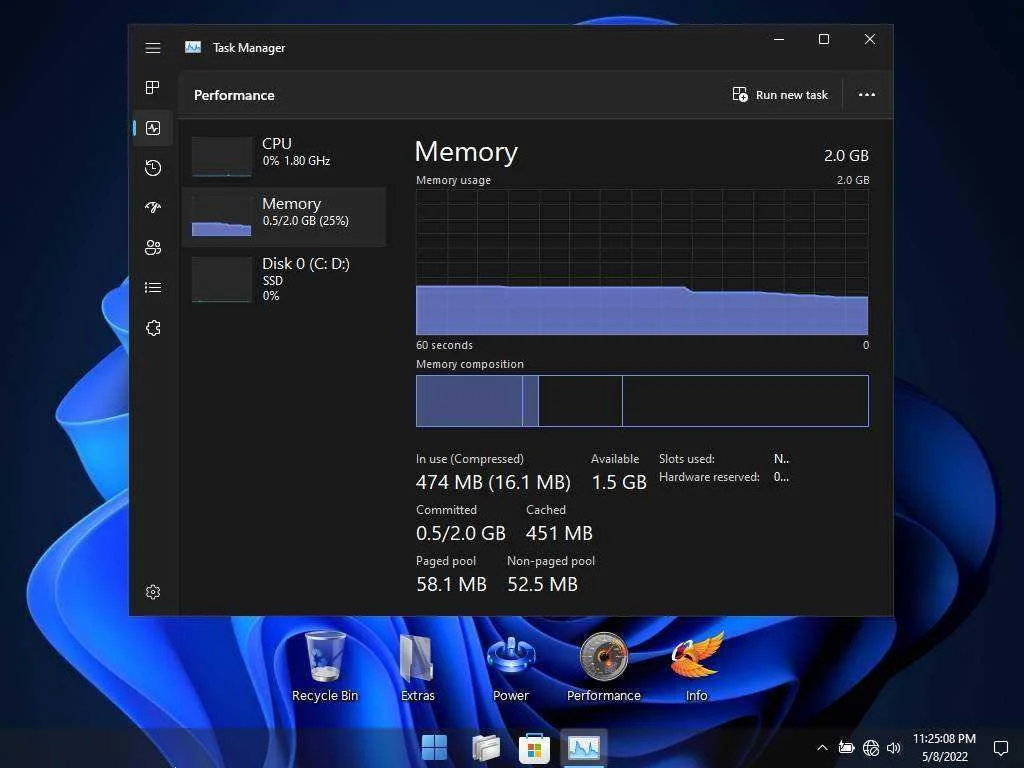Click the volume speaker tray icon

coord(893,747)
